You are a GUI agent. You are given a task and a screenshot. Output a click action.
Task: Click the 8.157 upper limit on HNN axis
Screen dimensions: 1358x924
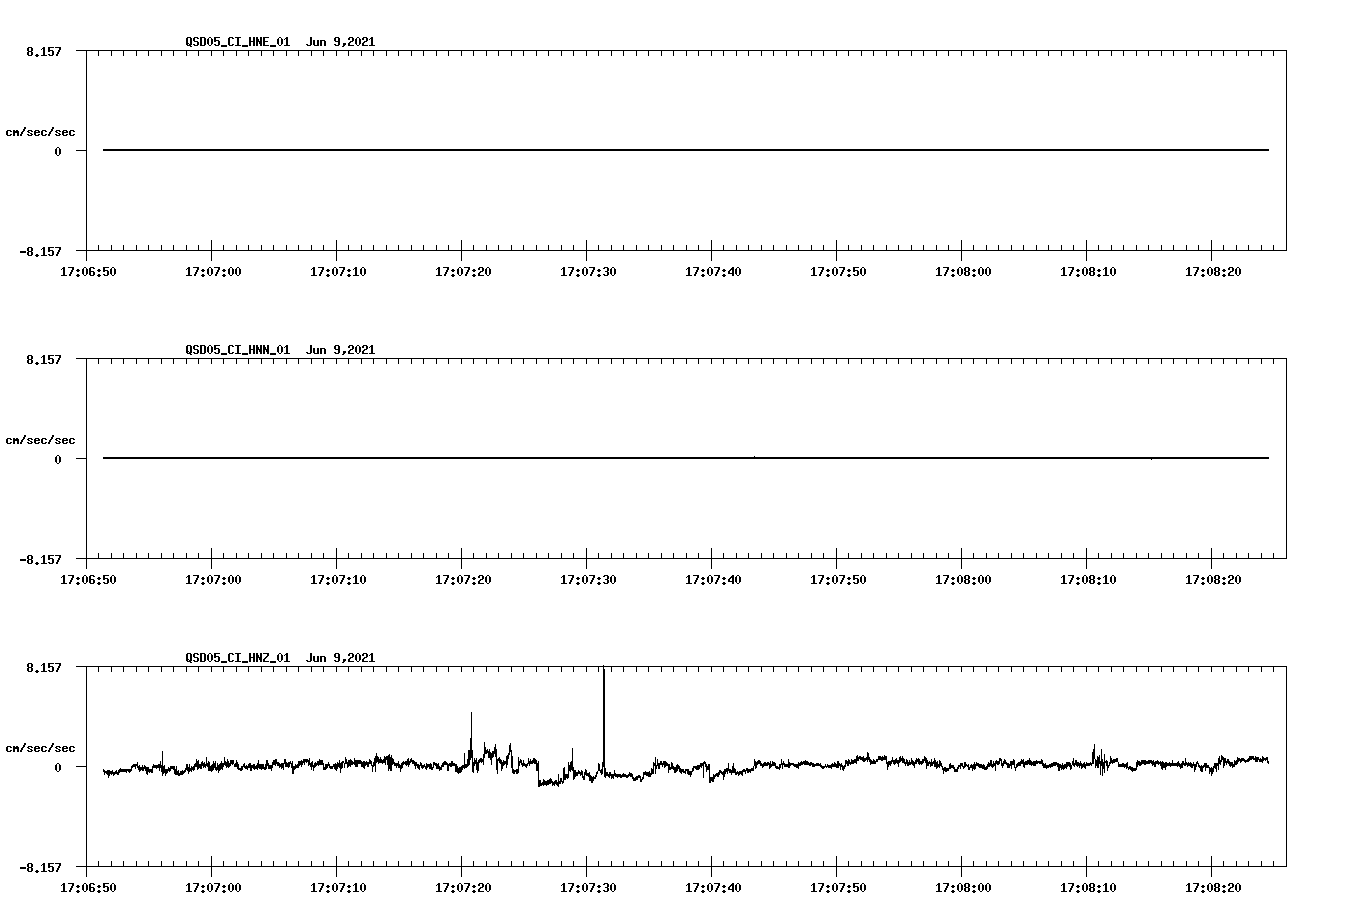click(x=44, y=359)
